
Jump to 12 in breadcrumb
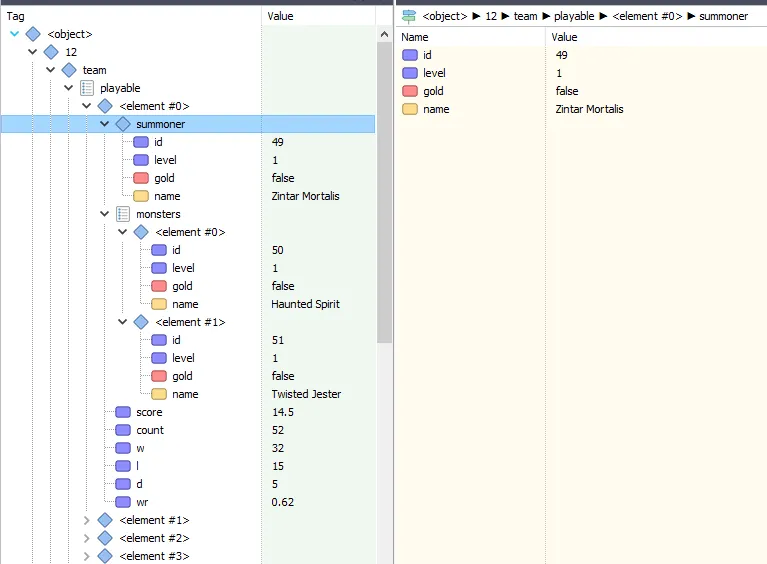tap(491, 16)
